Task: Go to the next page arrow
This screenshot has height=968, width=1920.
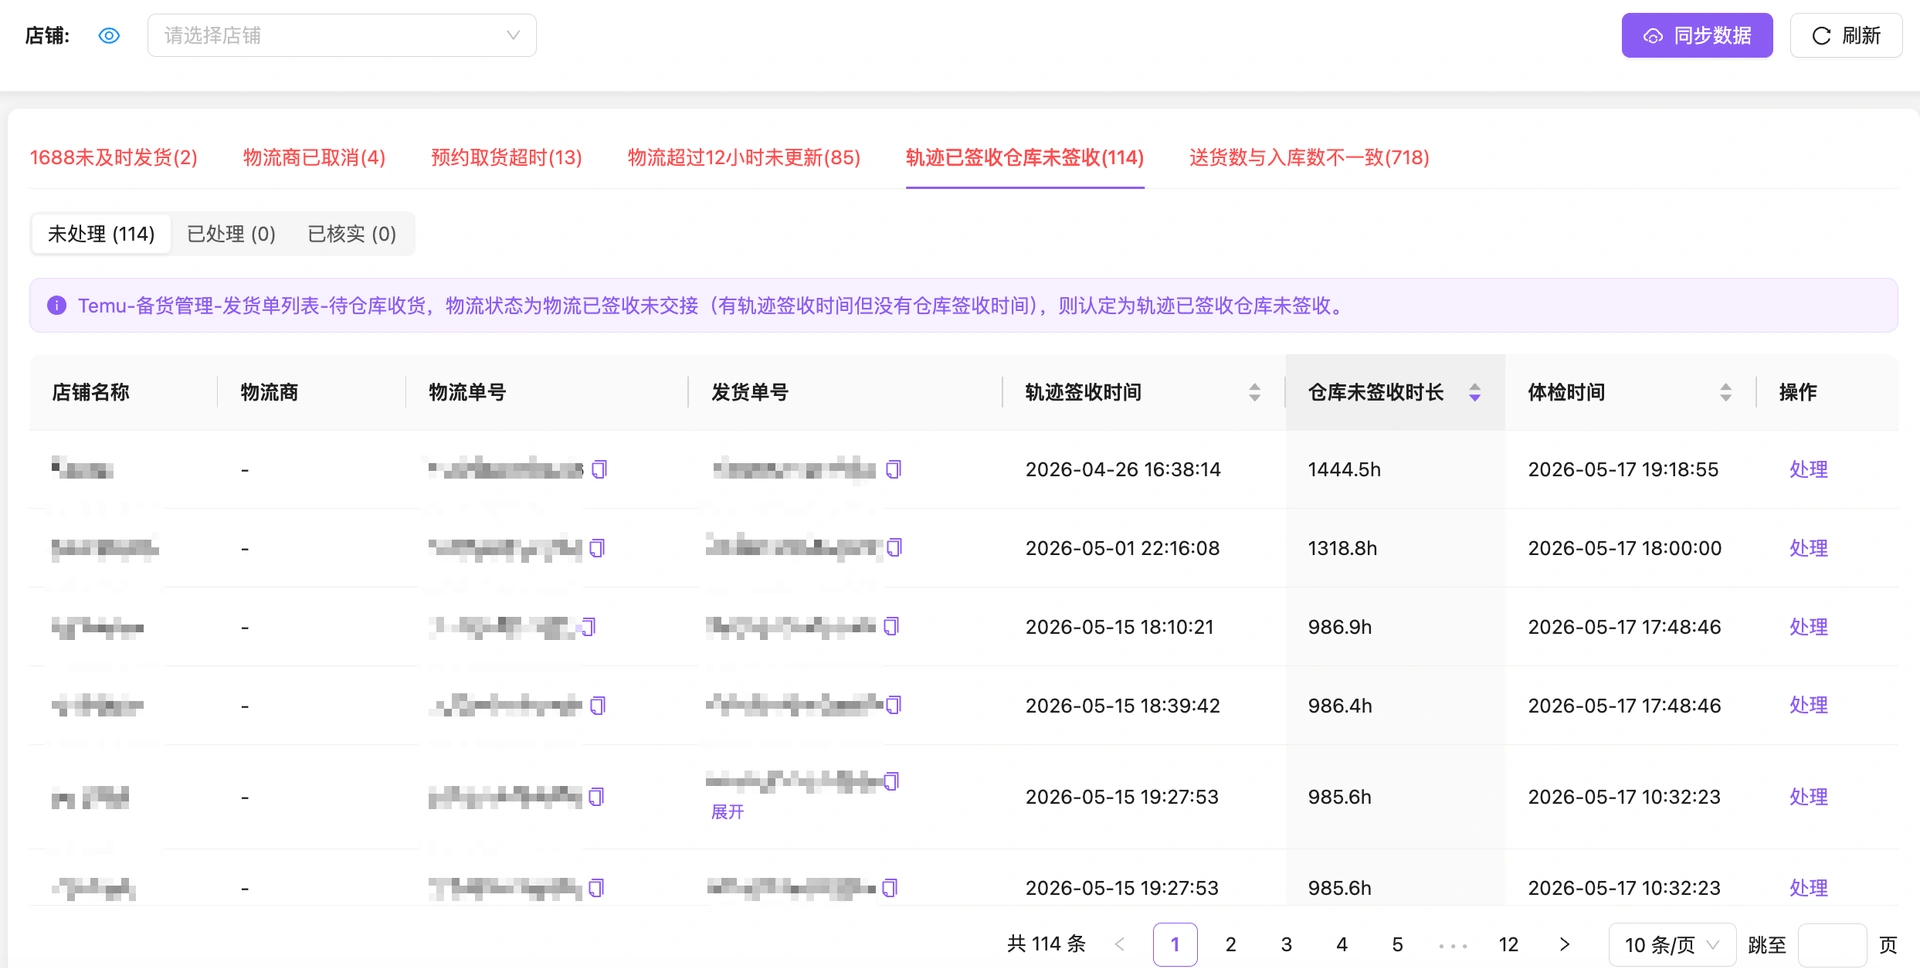Action: coord(1564,945)
